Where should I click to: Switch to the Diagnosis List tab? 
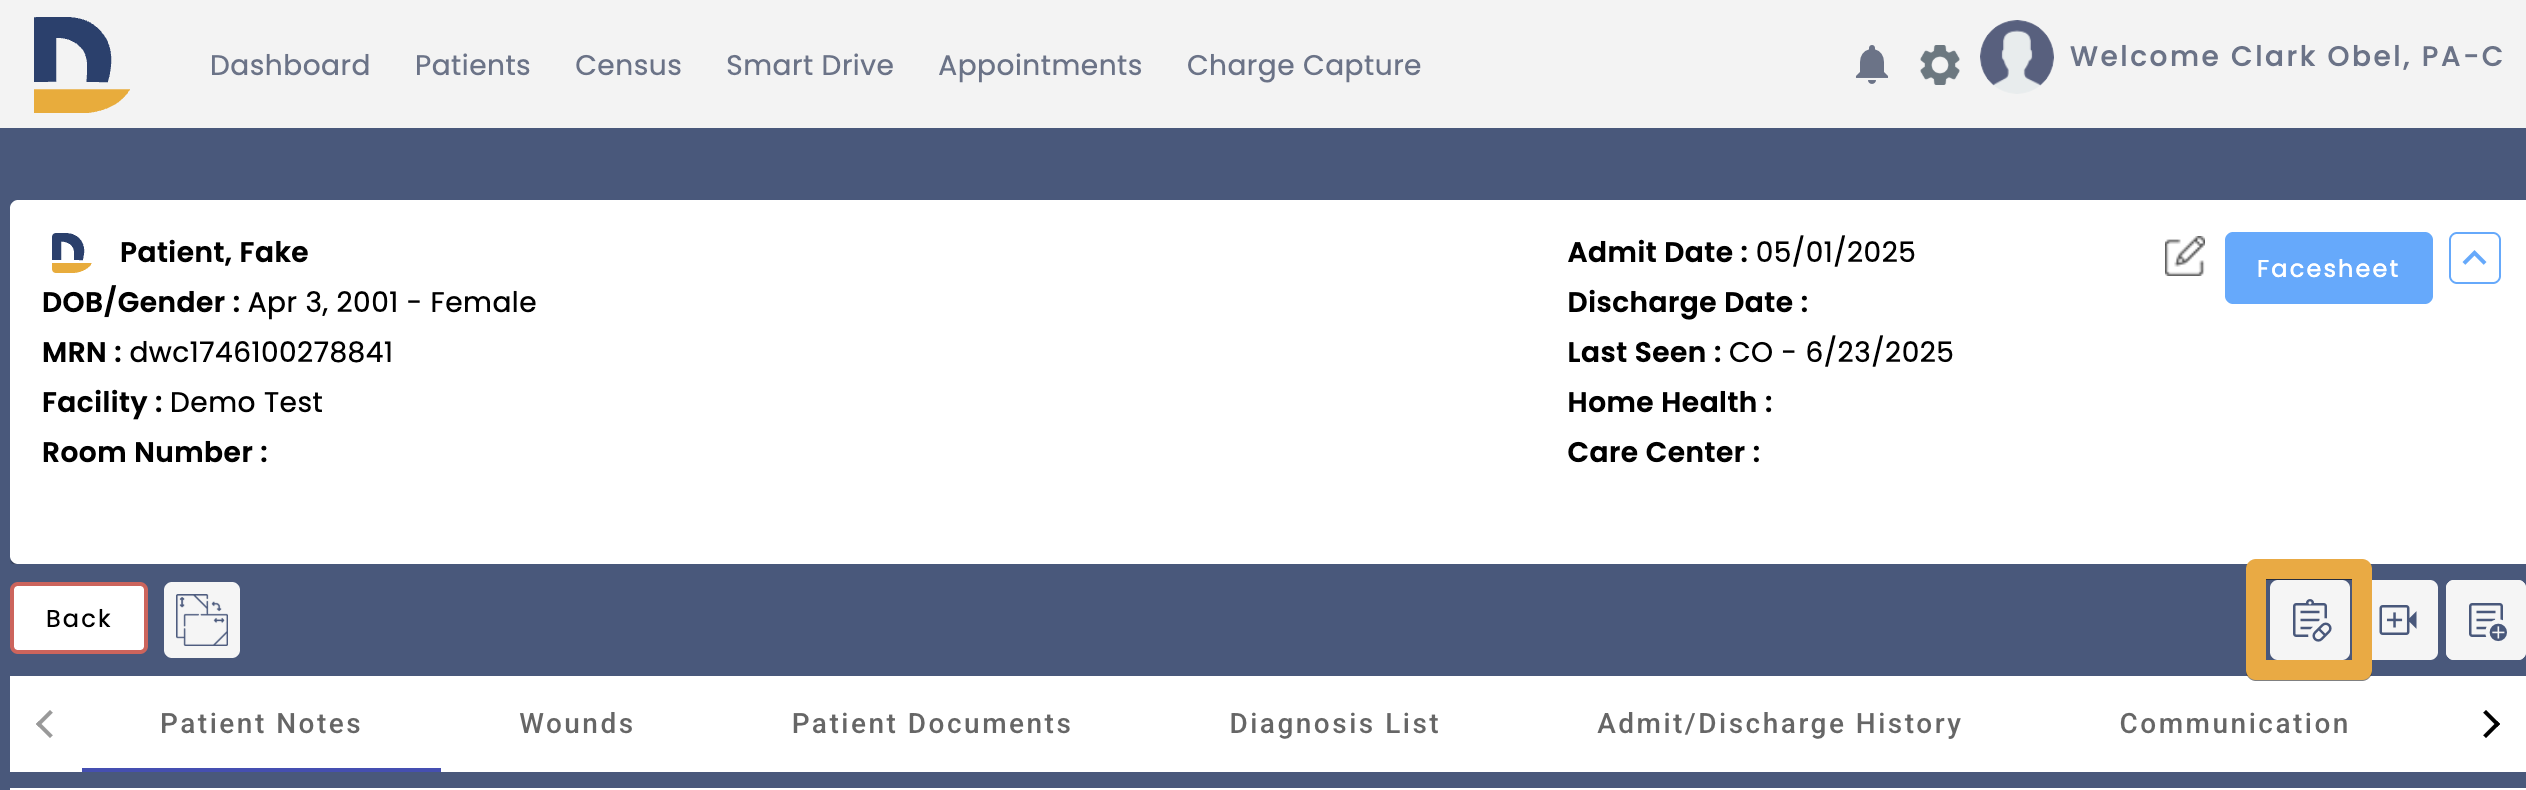1334,723
